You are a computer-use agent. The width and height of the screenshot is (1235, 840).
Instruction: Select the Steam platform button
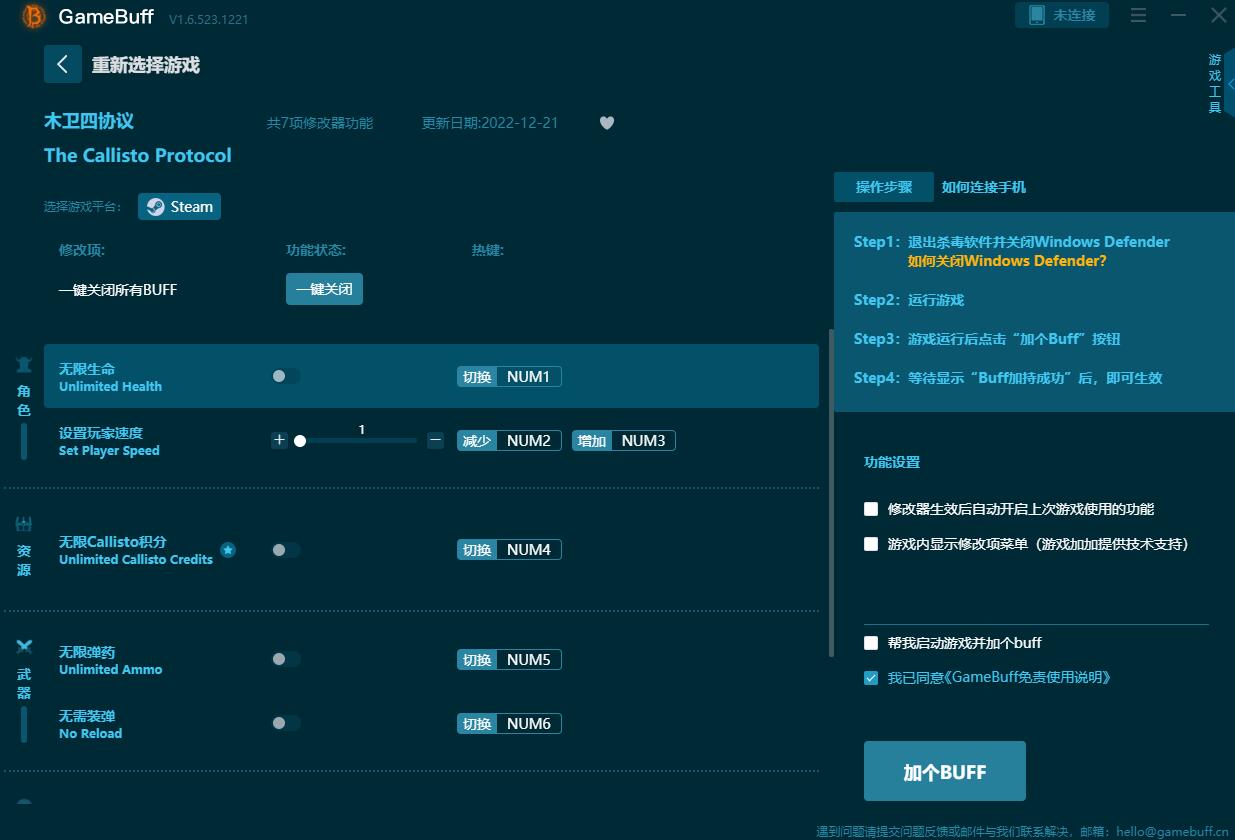coord(180,207)
